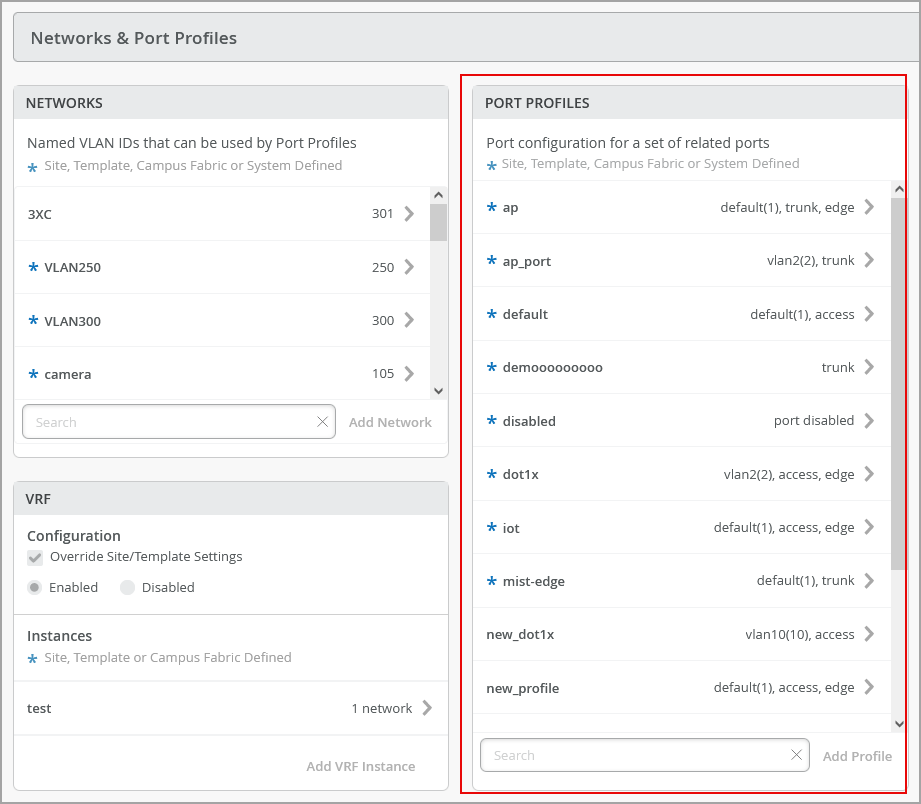Open the dot1x port profile row
The width and height of the screenshot is (921, 804).
[x=680, y=474]
